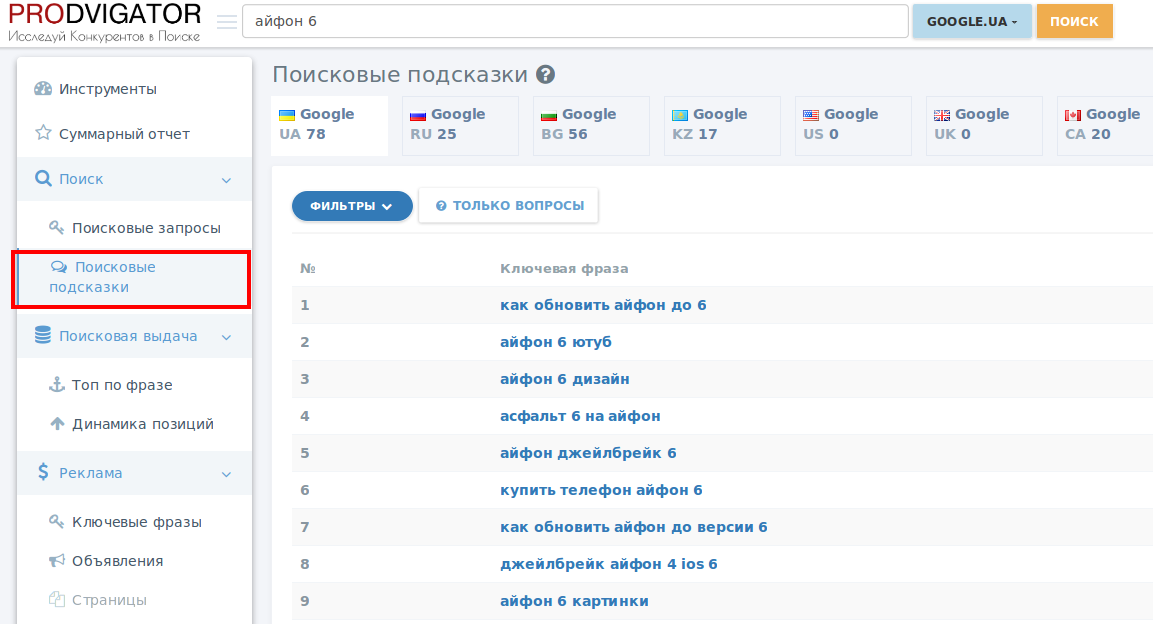Click the № column header
Screen dimensions: 1153x624
tap(307, 268)
